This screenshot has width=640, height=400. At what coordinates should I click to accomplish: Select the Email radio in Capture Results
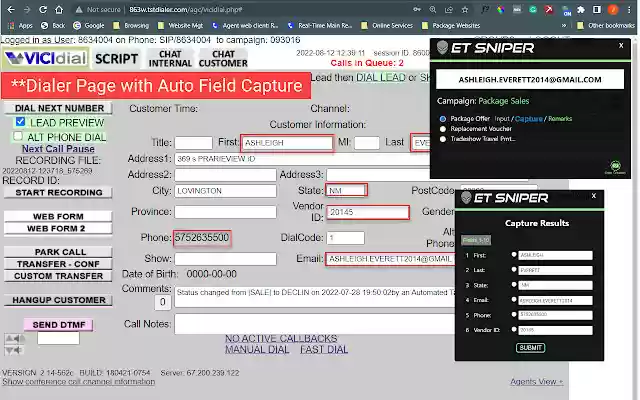pyautogui.click(x=514, y=300)
